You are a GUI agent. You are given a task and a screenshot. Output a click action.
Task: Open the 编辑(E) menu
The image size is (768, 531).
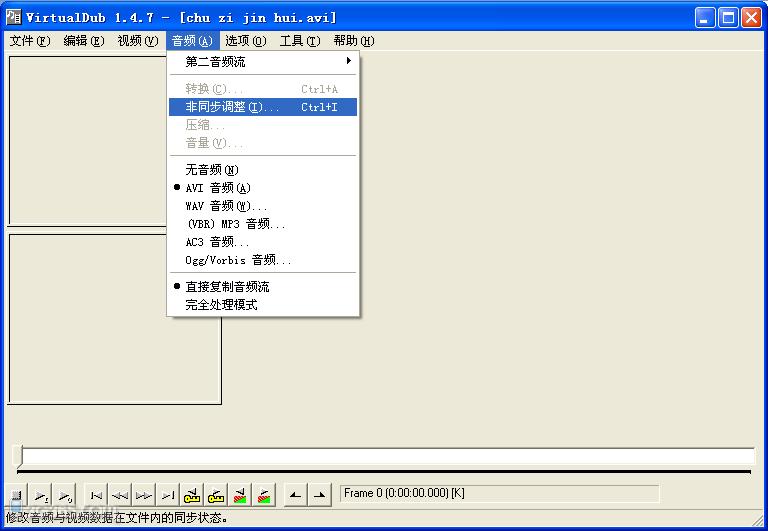(x=84, y=41)
